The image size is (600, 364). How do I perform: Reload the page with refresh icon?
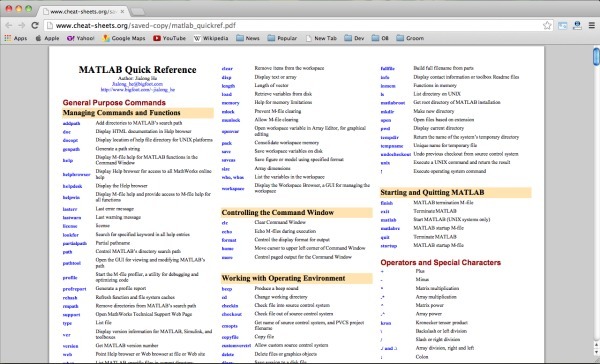click(35, 26)
